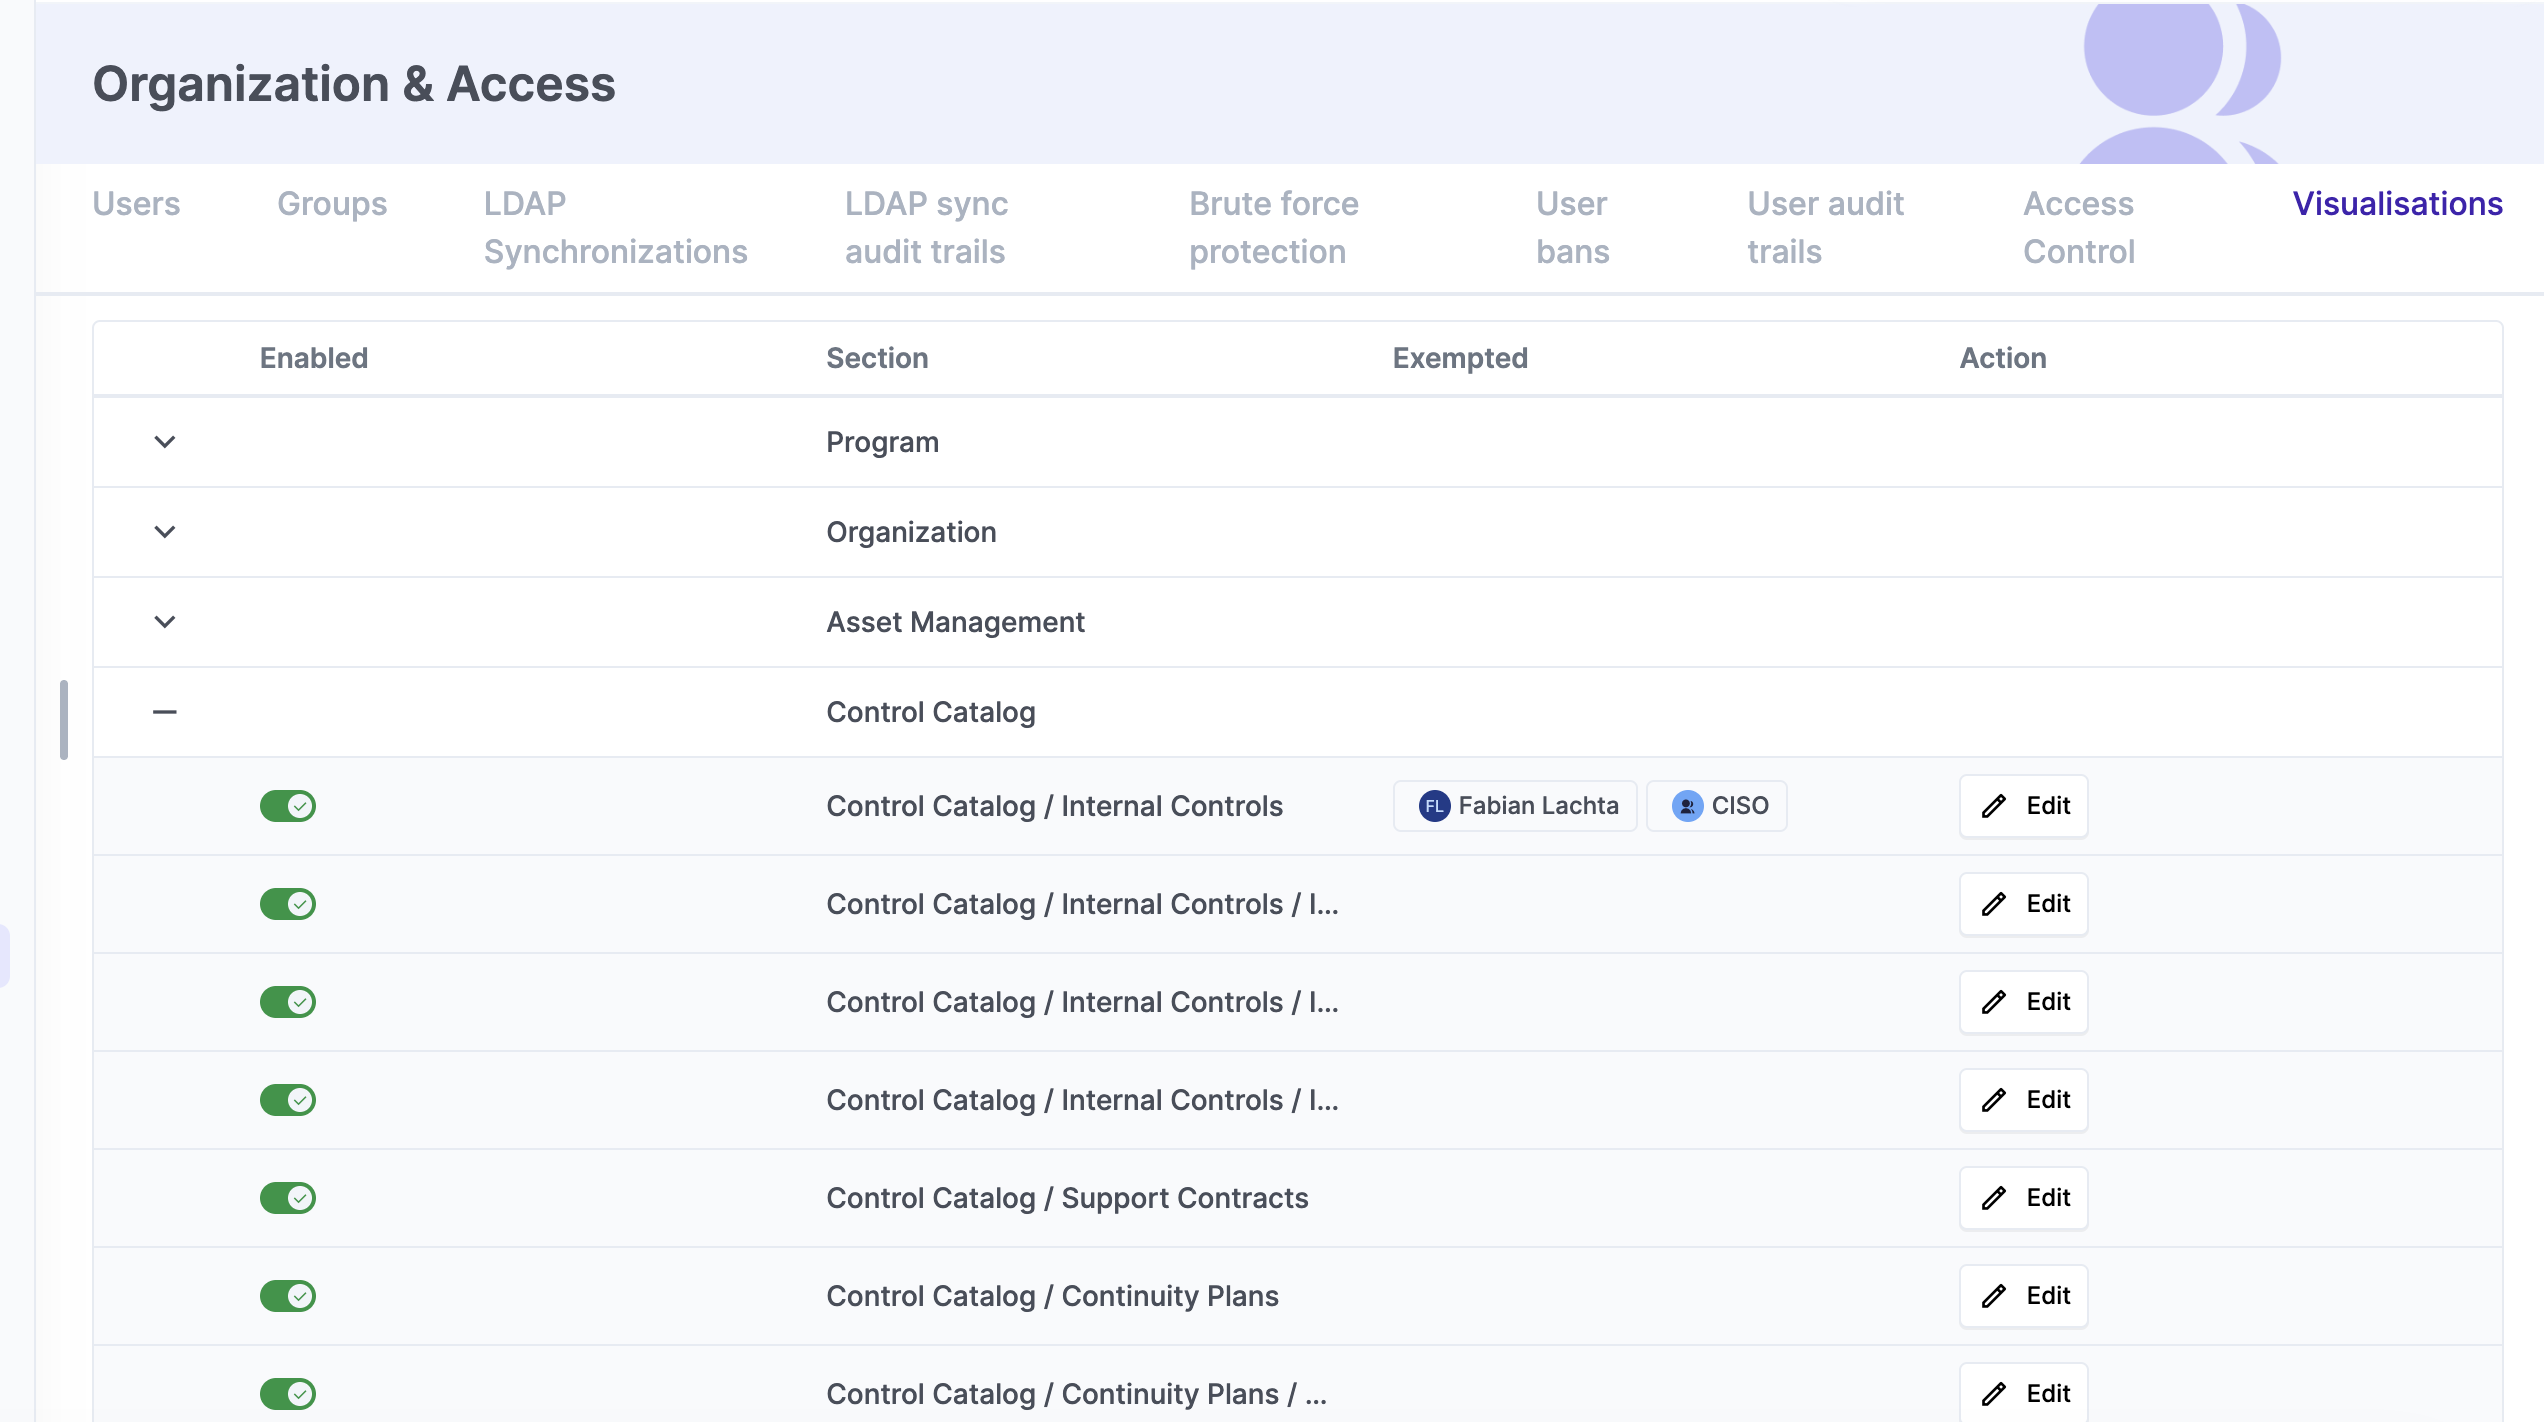Click the CISO group icon badge
This screenshot has height=1422, width=2544.
[x=1687, y=806]
